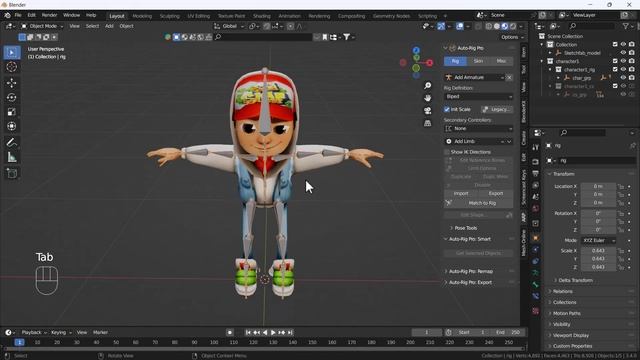Select the Select Box tool

[12, 53]
